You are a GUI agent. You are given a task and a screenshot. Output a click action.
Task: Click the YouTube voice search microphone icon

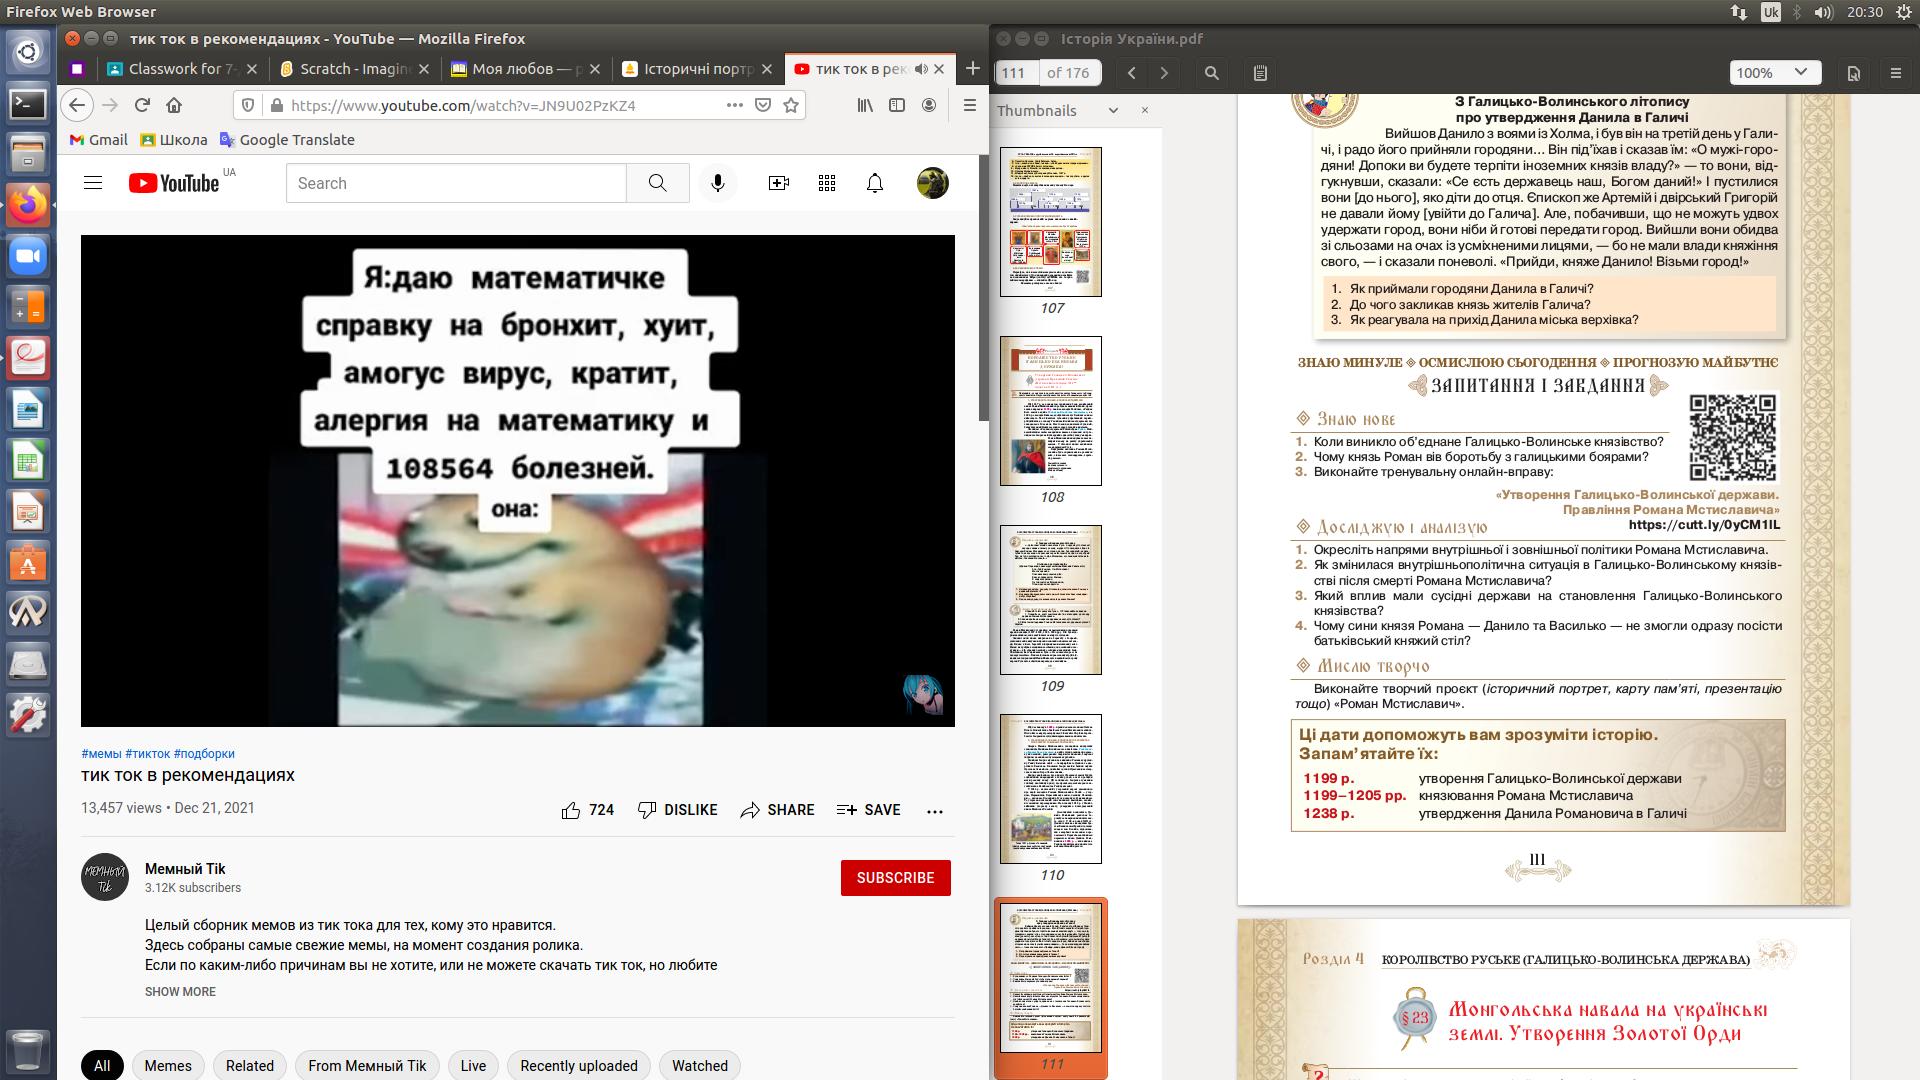coord(717,183)
